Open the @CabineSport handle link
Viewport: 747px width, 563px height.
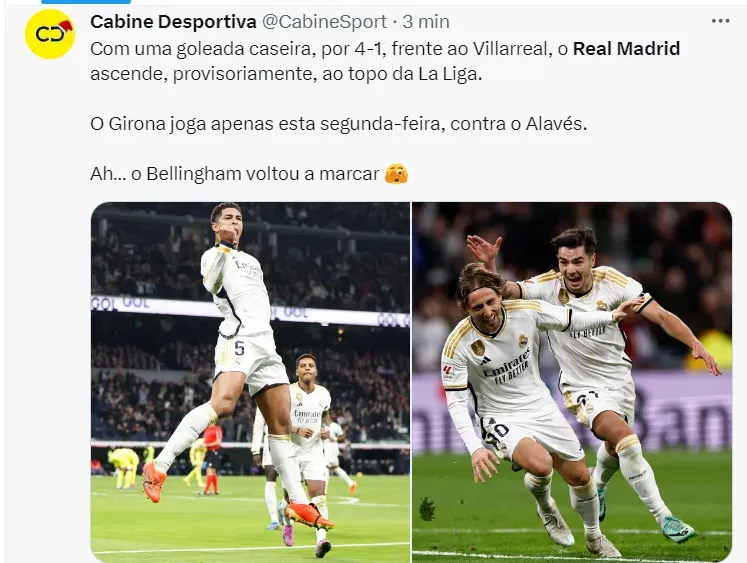[324, 21]
